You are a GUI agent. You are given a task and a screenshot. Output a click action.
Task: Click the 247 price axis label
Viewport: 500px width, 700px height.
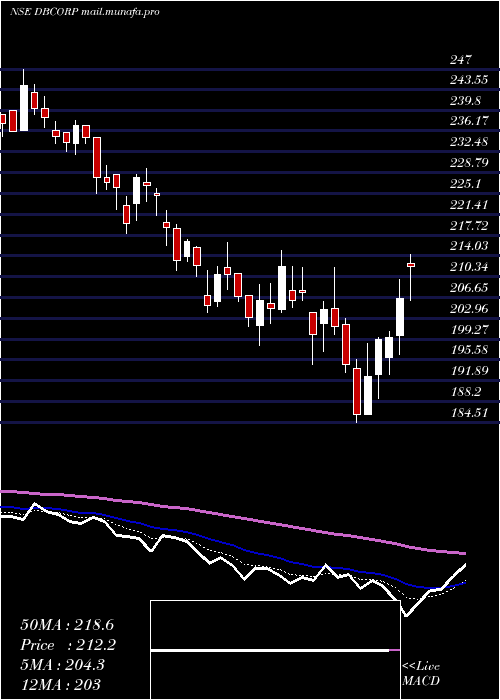click(x=461, y=60)
